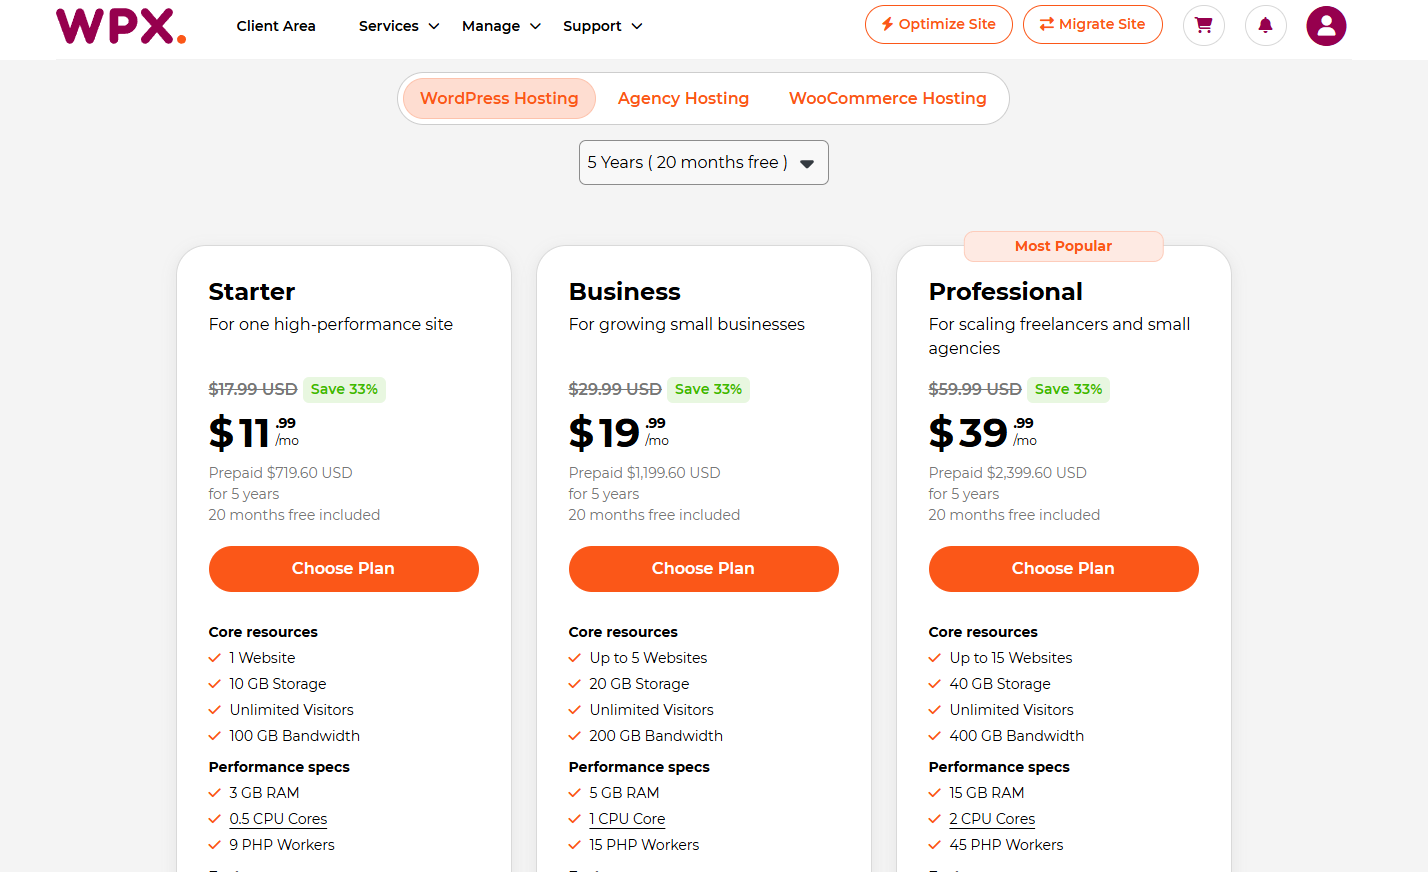Click the Business plan's Unlimited Visitors feature
The height and width of the screenshot is (872, 1428).
coord(651,710)
